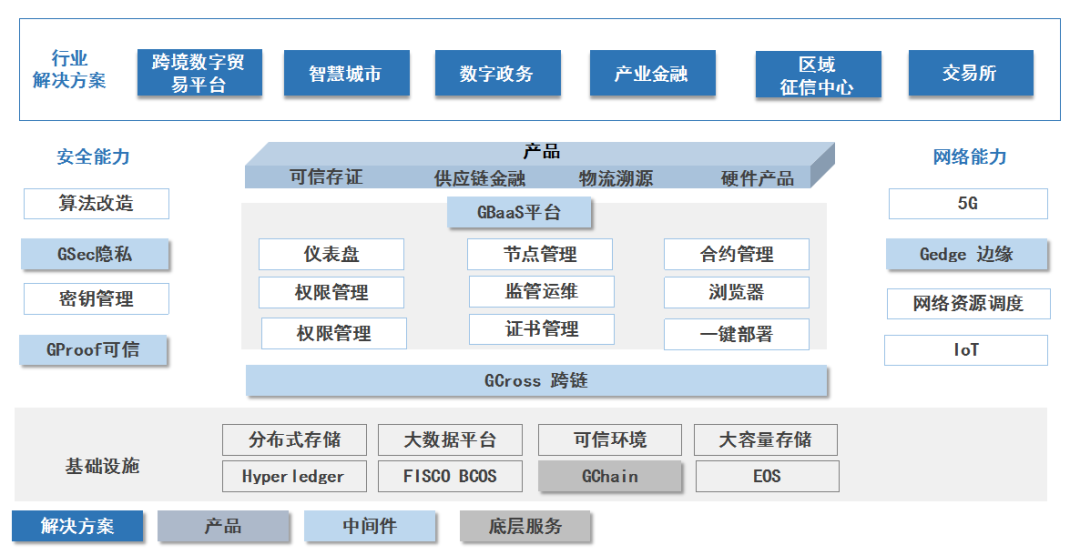Click the GBaaS平台 label box

(519, 213)
